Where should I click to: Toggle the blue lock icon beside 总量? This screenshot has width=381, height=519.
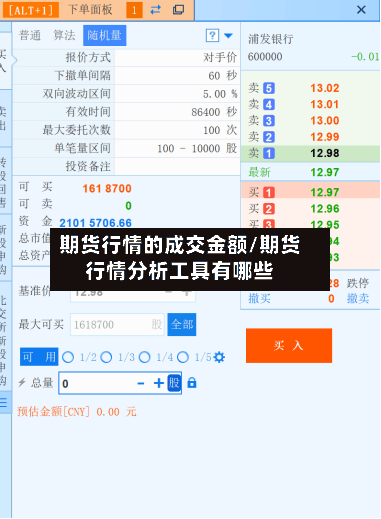(192, 383)
